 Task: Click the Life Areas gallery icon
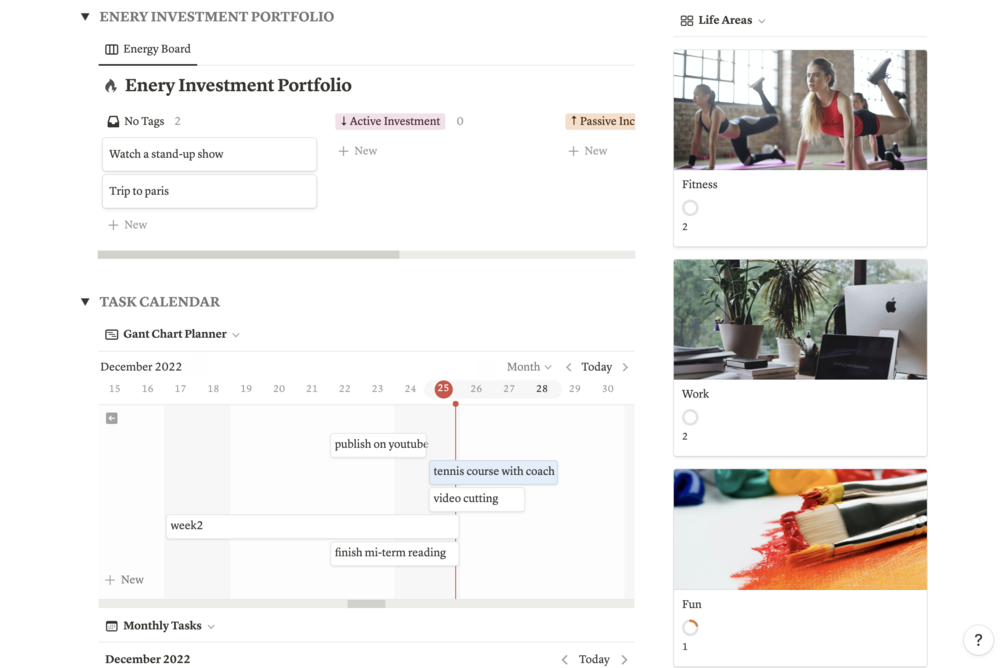point(686,21)
